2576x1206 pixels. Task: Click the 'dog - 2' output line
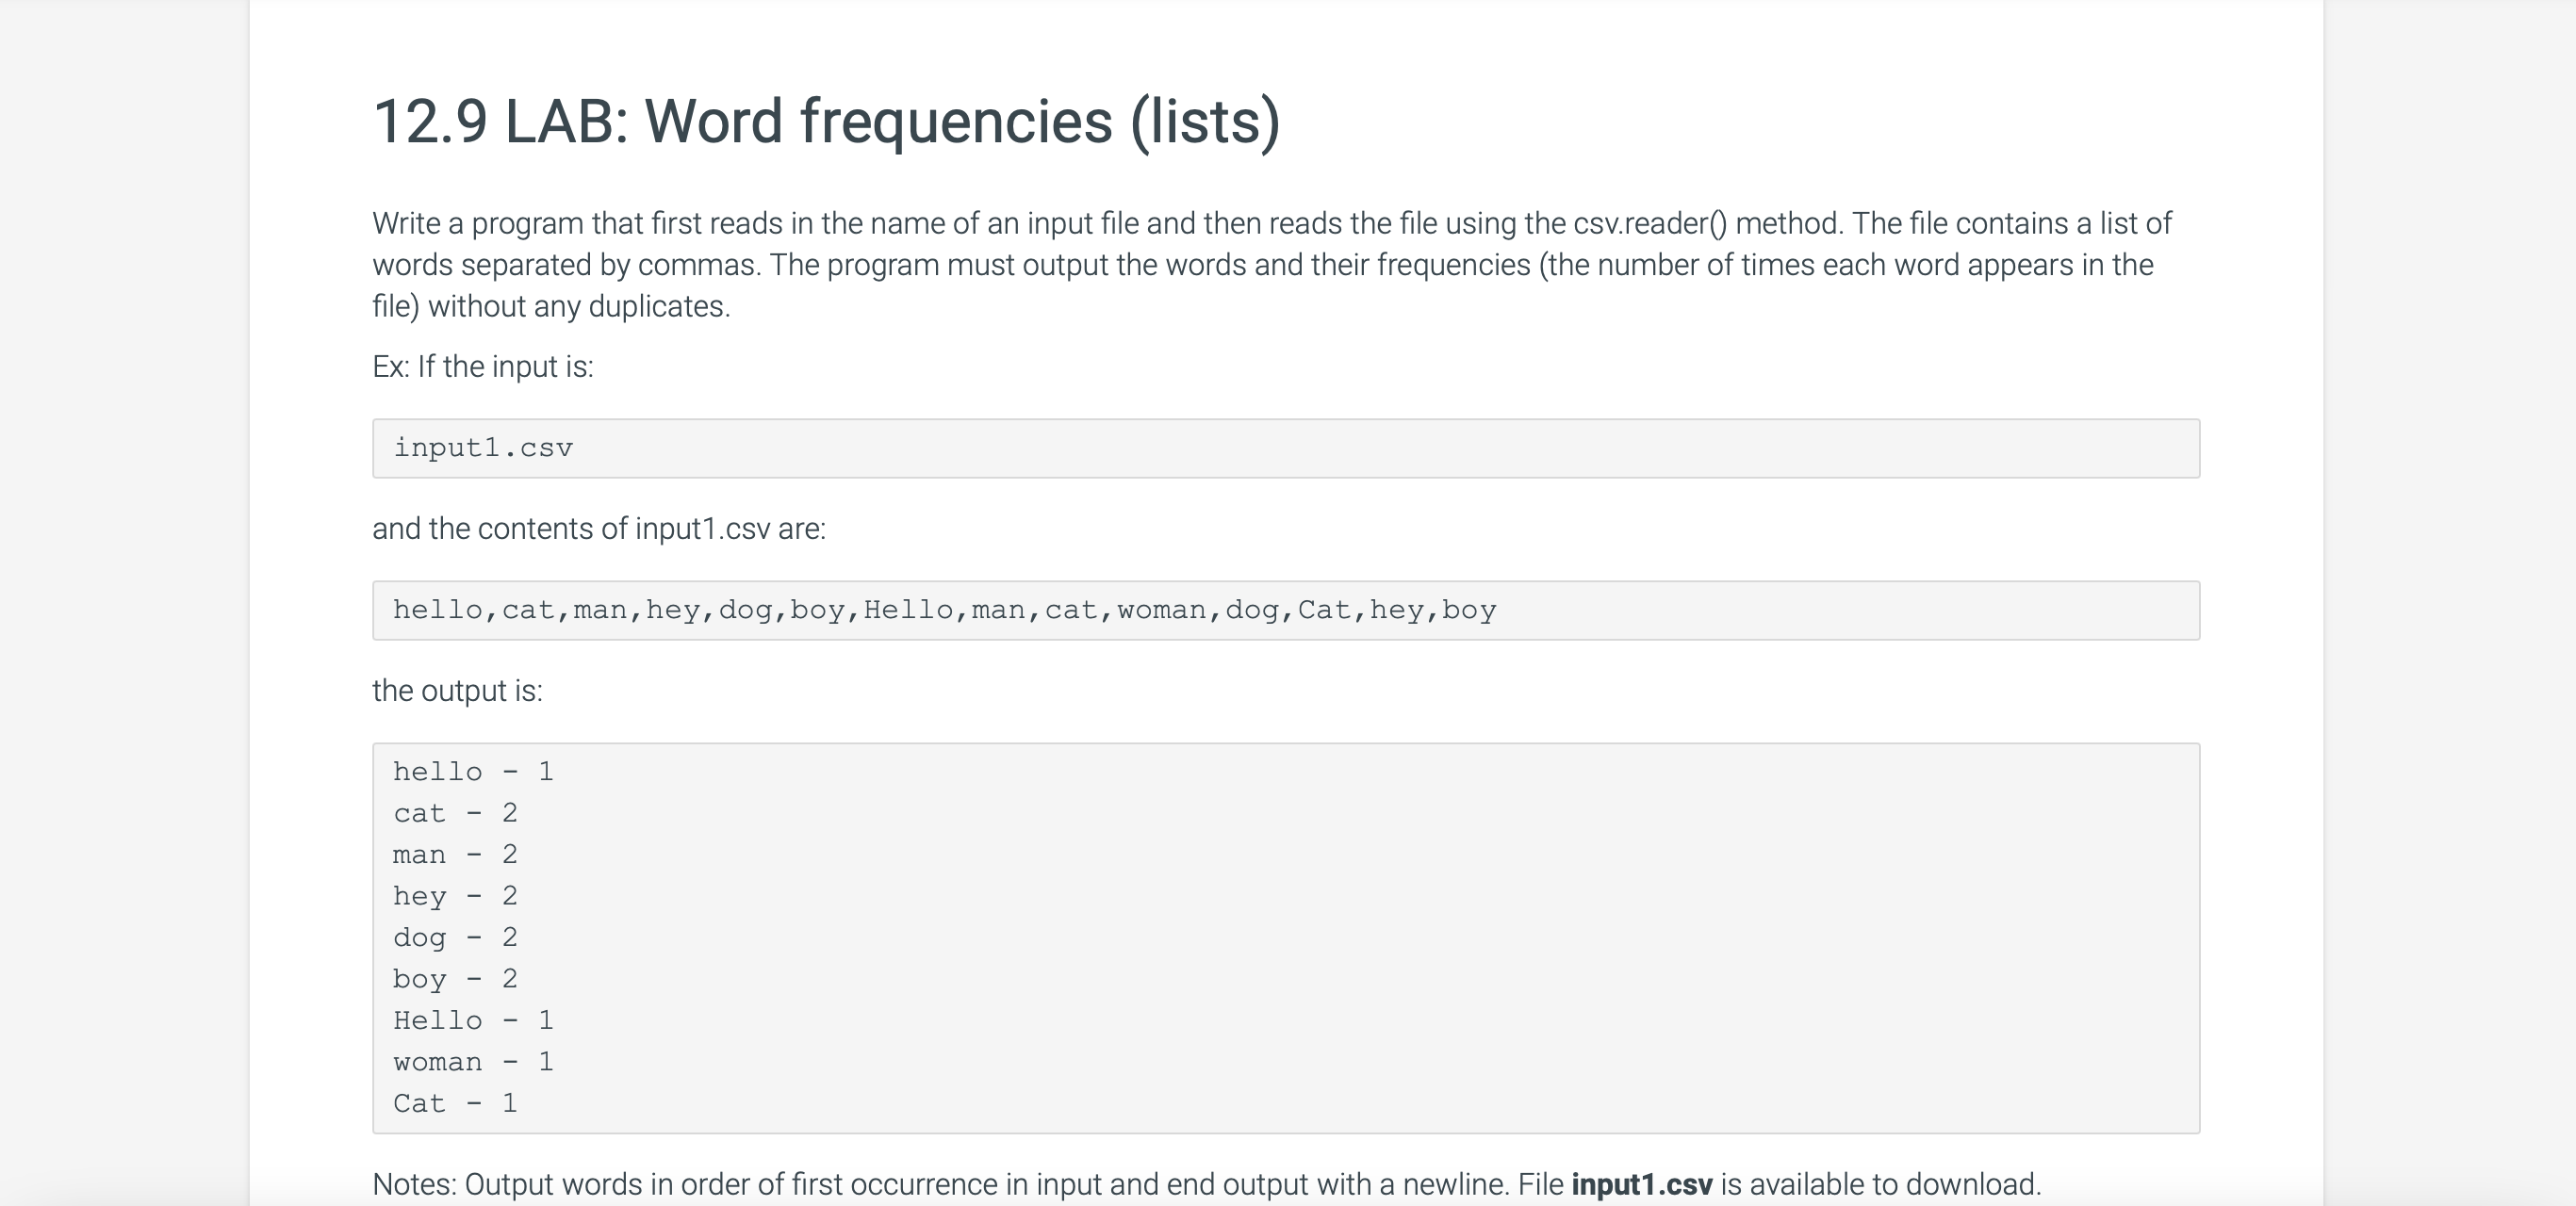[x=455, y=938]
